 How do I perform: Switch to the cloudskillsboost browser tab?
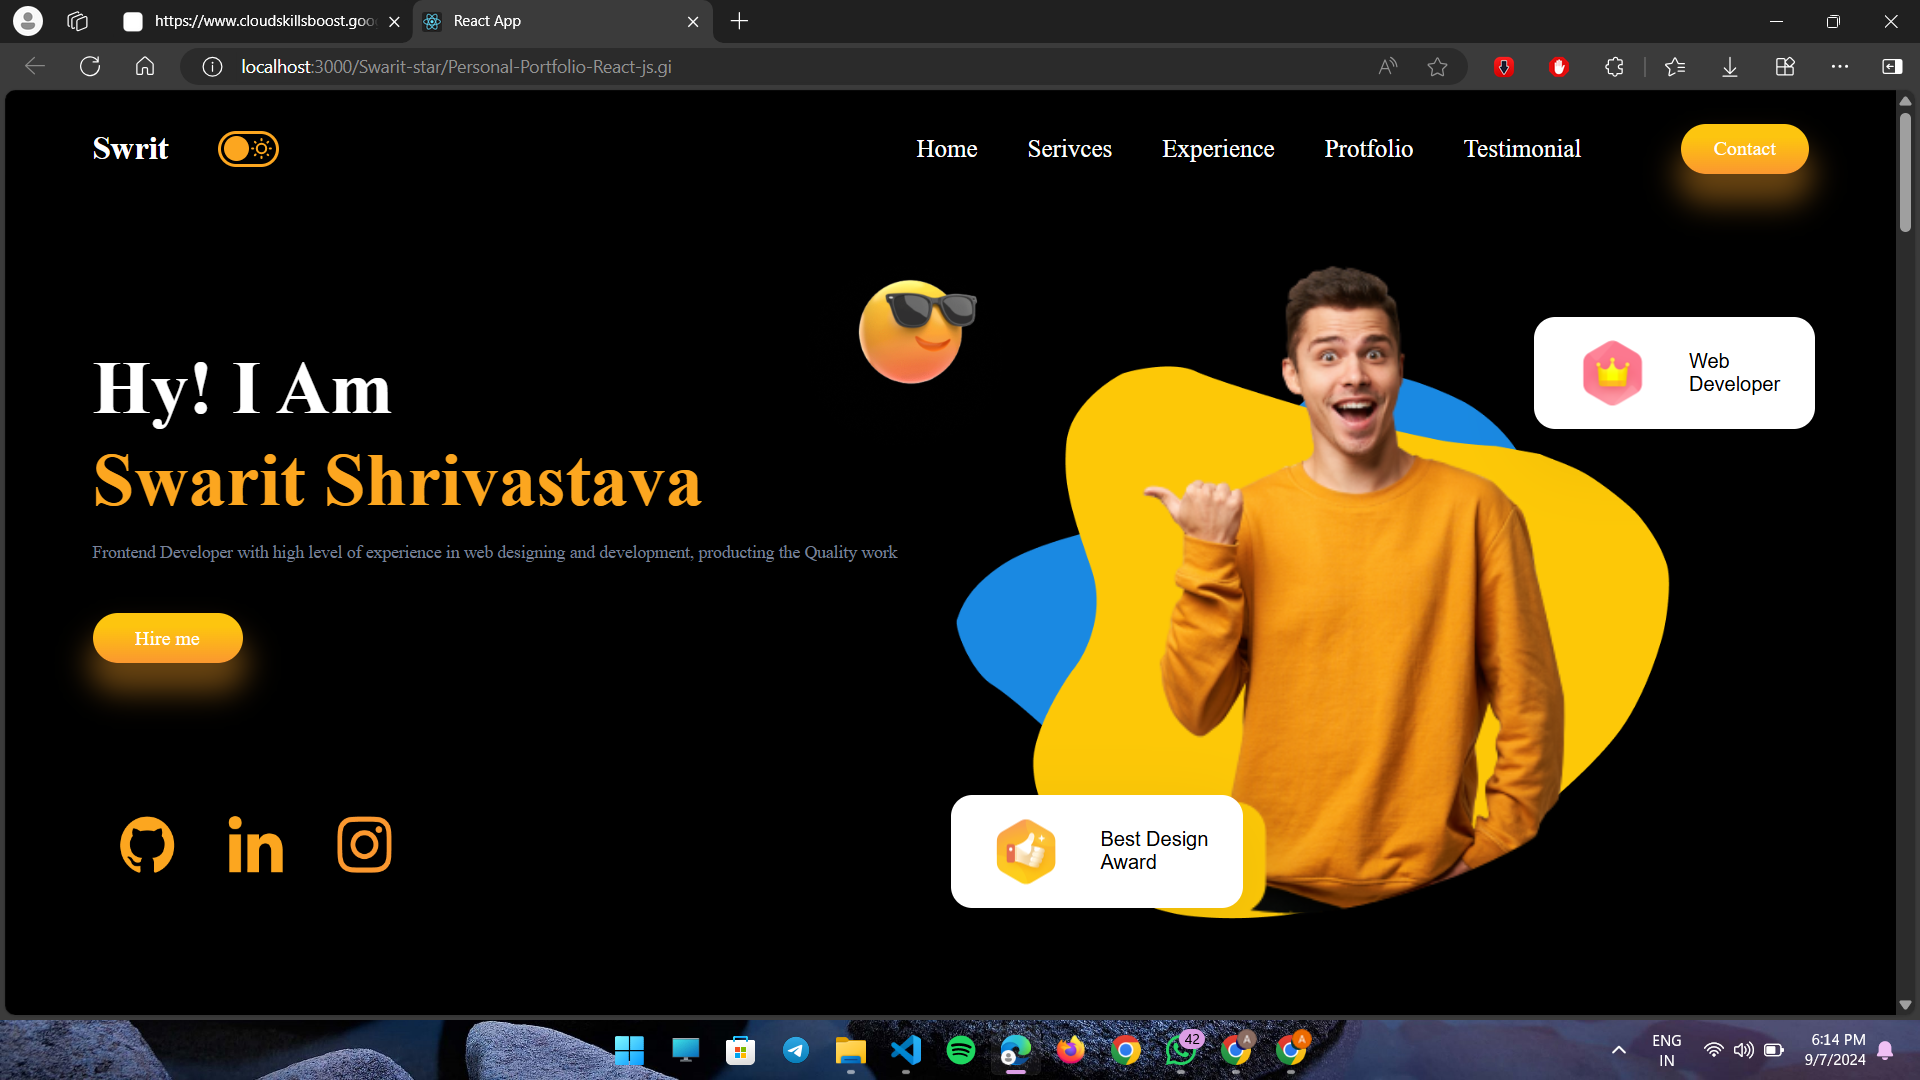coord(262,21)
